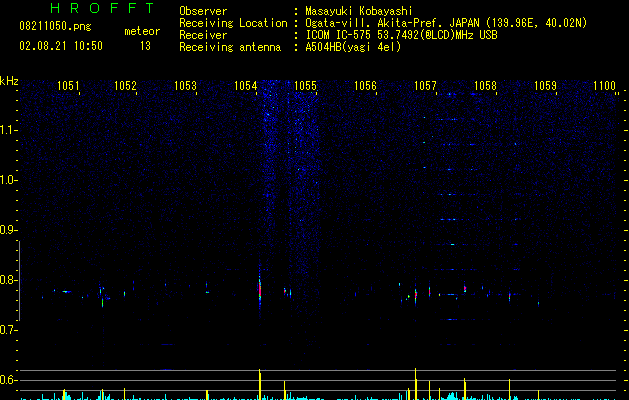The image size is (629, 400).
Task: Click the 0.9 kHz frequency tick label
Action: [x=8, y=230]
